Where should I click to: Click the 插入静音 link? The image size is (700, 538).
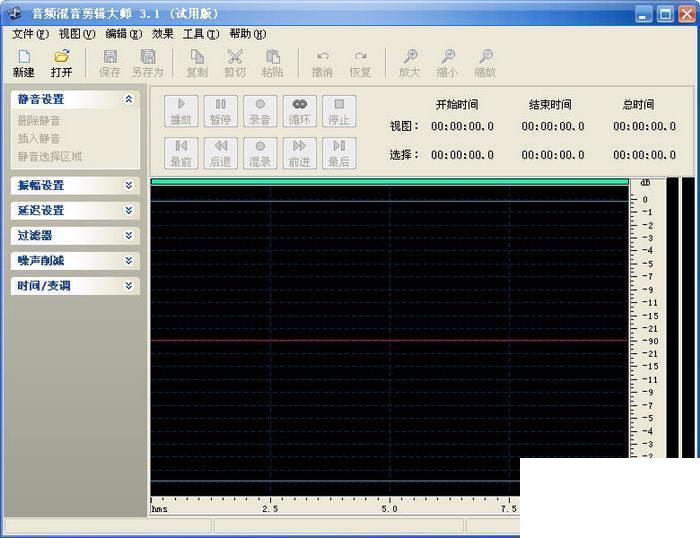click(39, 139)
